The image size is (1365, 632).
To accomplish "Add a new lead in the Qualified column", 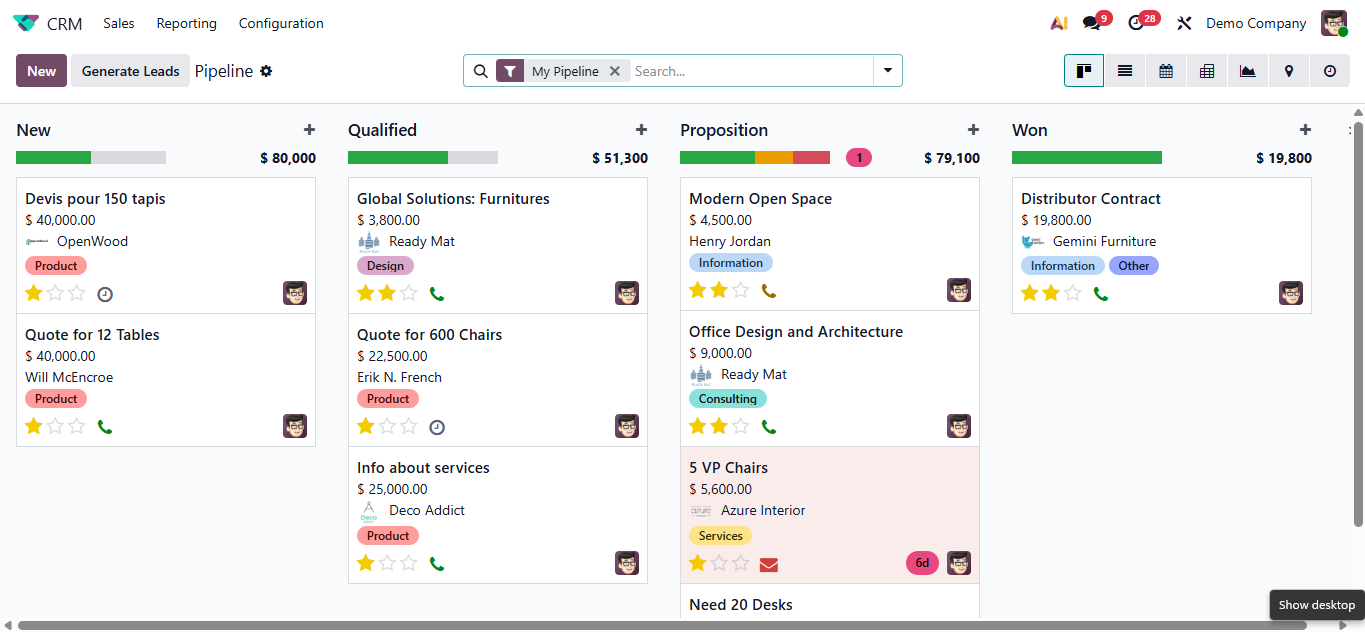I will 641,129.
